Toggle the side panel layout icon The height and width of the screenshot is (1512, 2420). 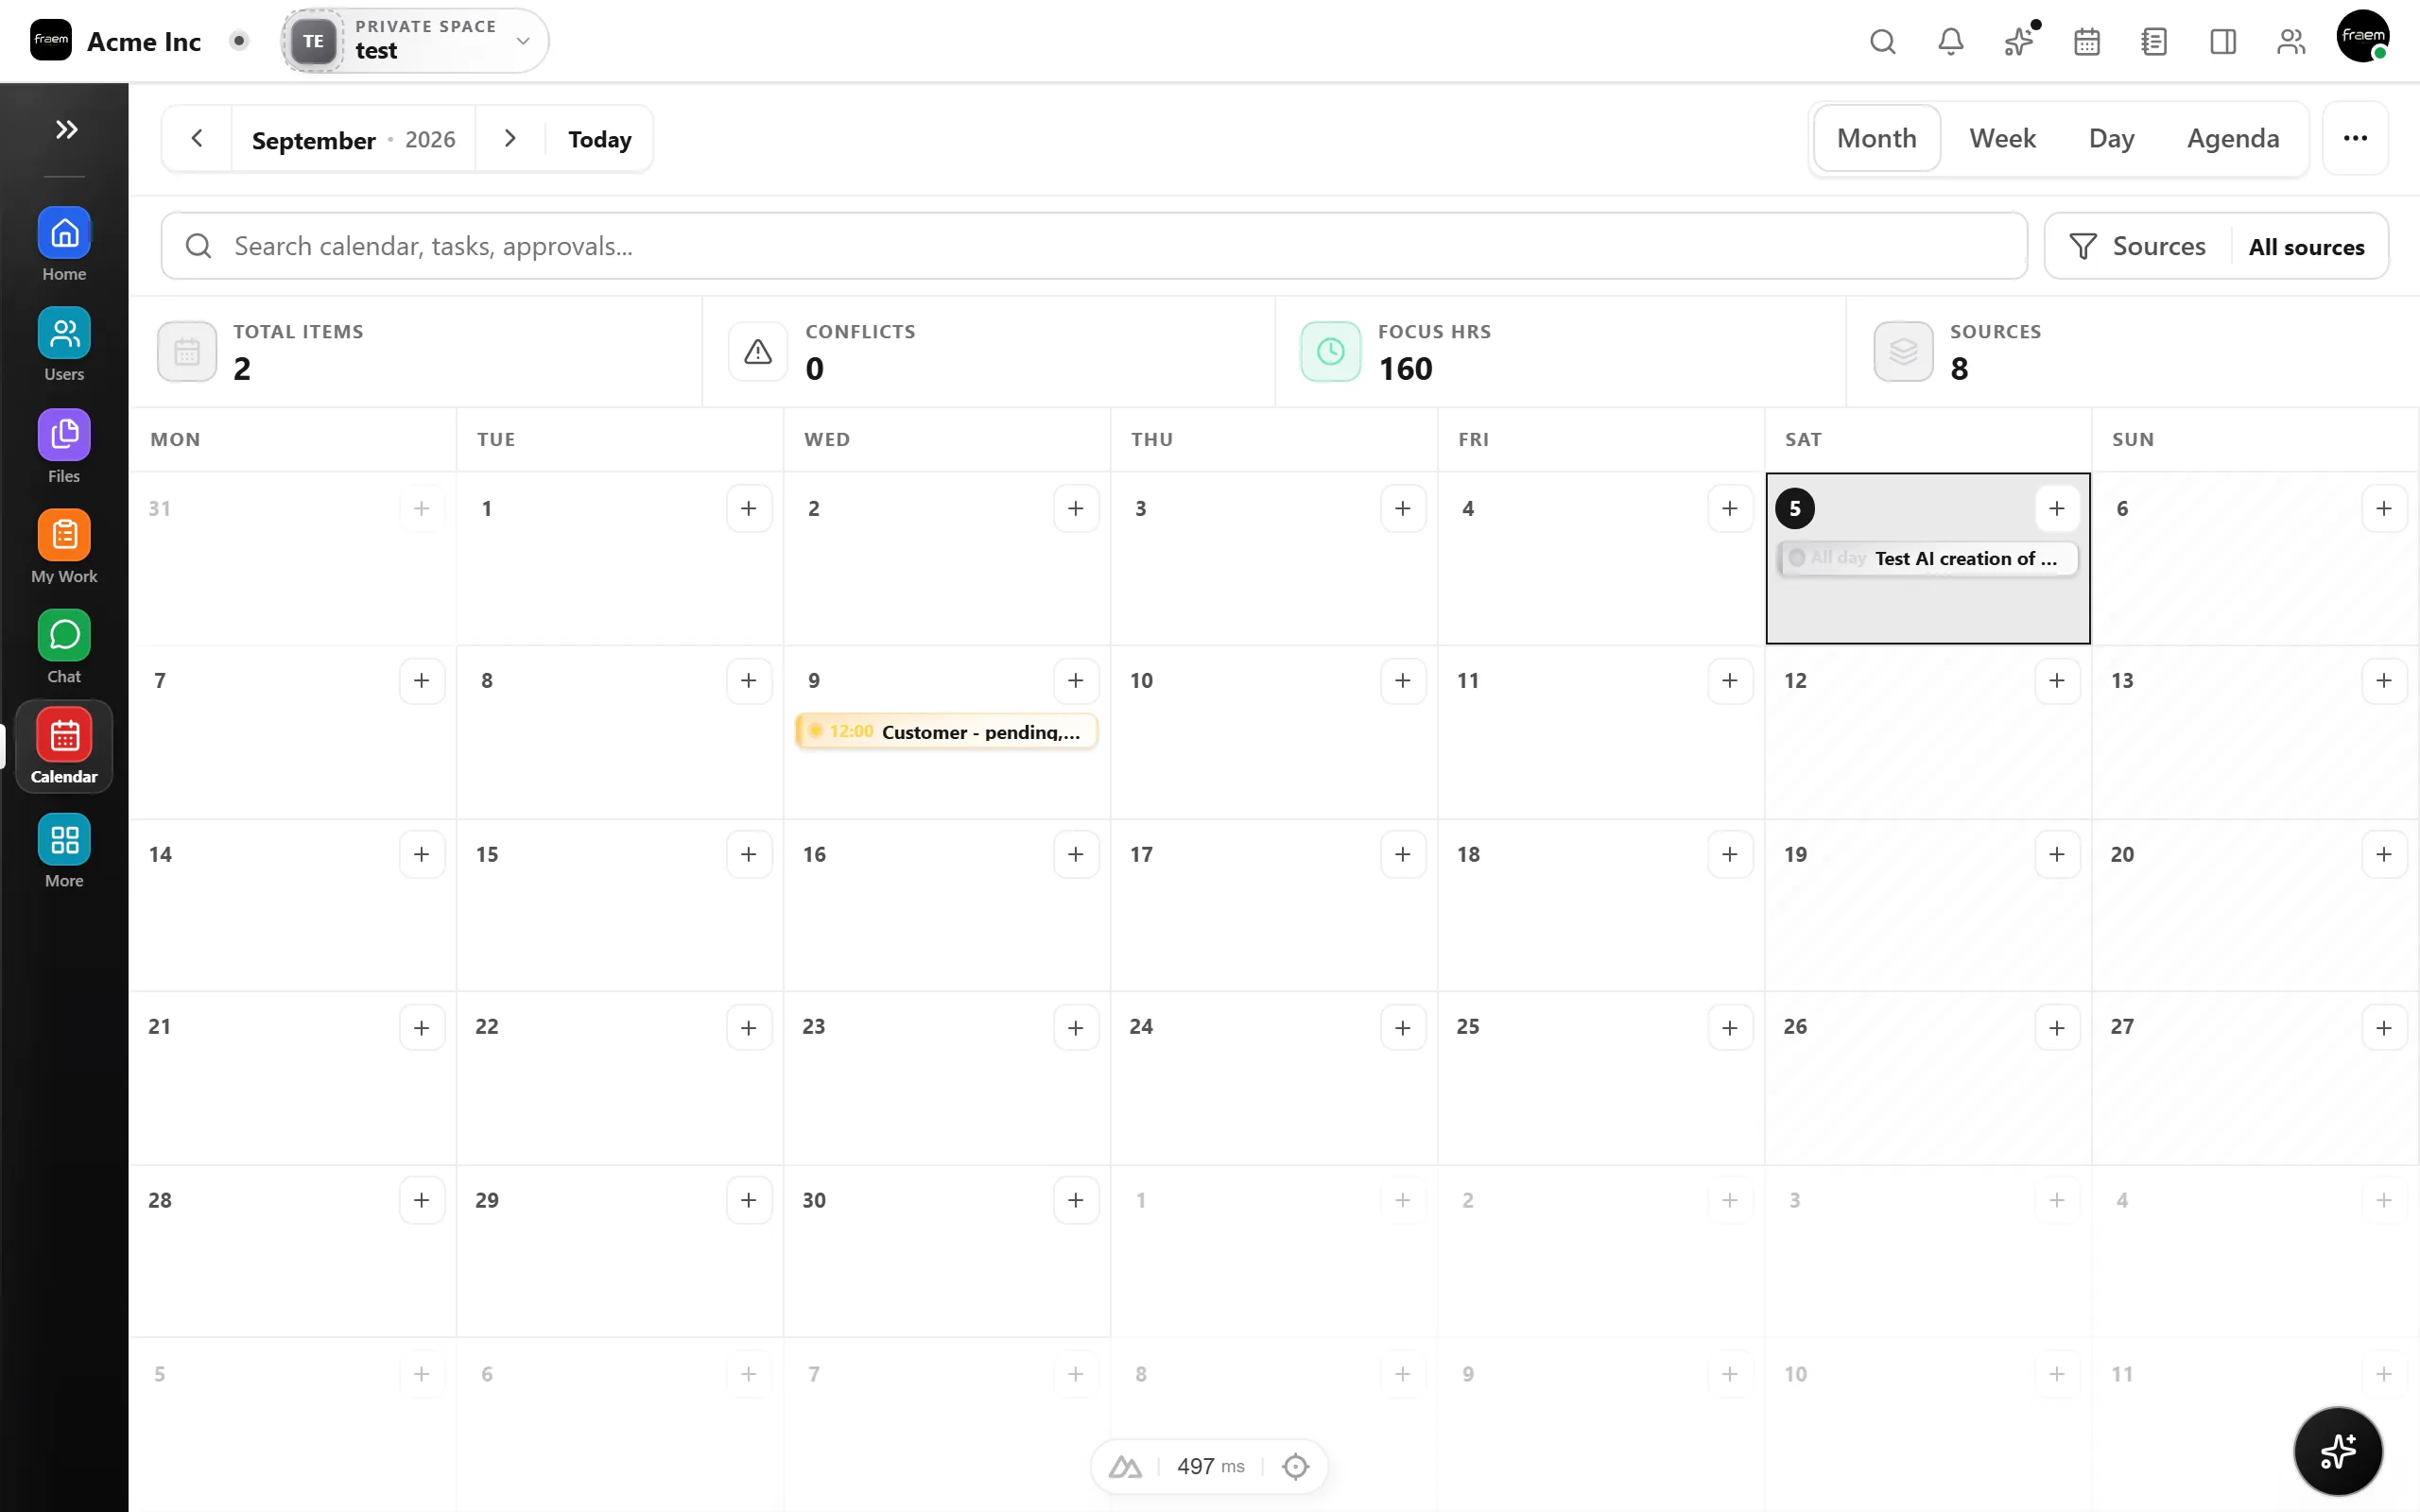(2222, 41)
